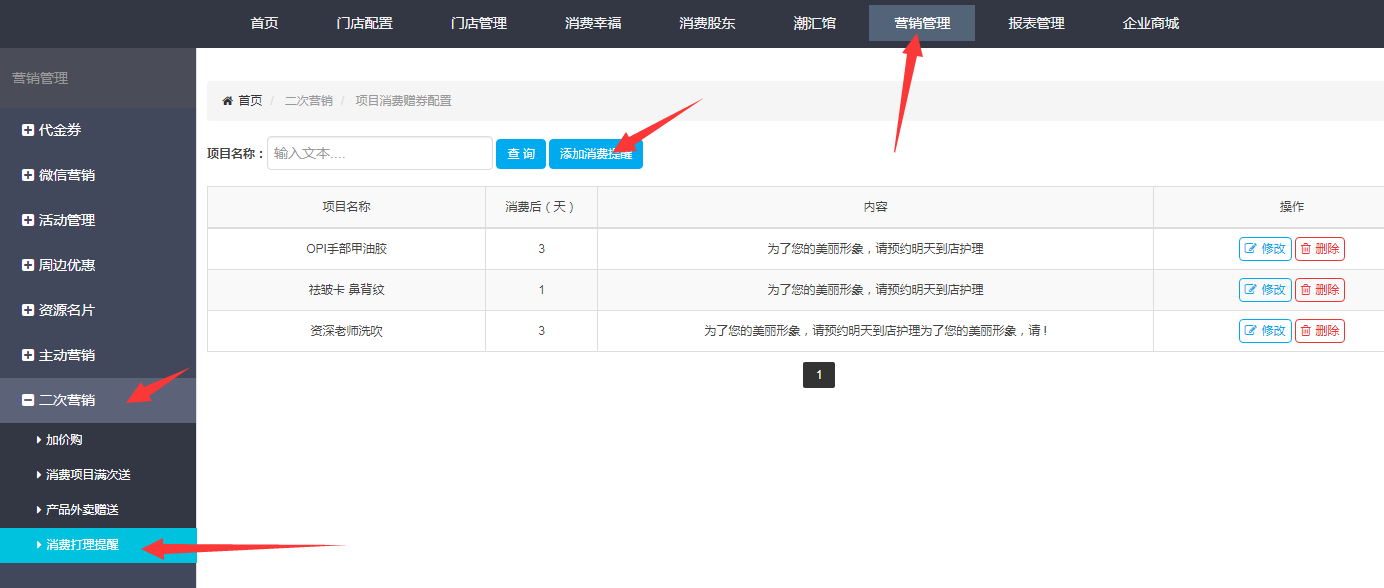Expand the 周边优惠 sidebar section
1384x588 pixels.
point(98,265)
